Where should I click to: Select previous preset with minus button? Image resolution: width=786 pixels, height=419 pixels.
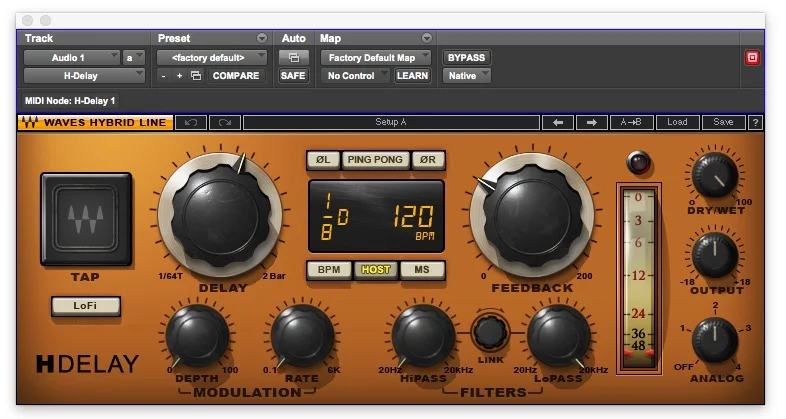(x=163, y=76)
